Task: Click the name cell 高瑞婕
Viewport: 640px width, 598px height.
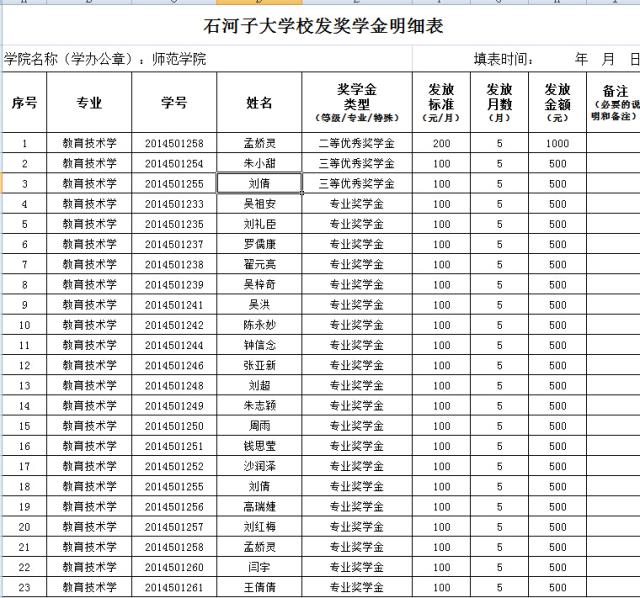Action: tap(259, 507)
